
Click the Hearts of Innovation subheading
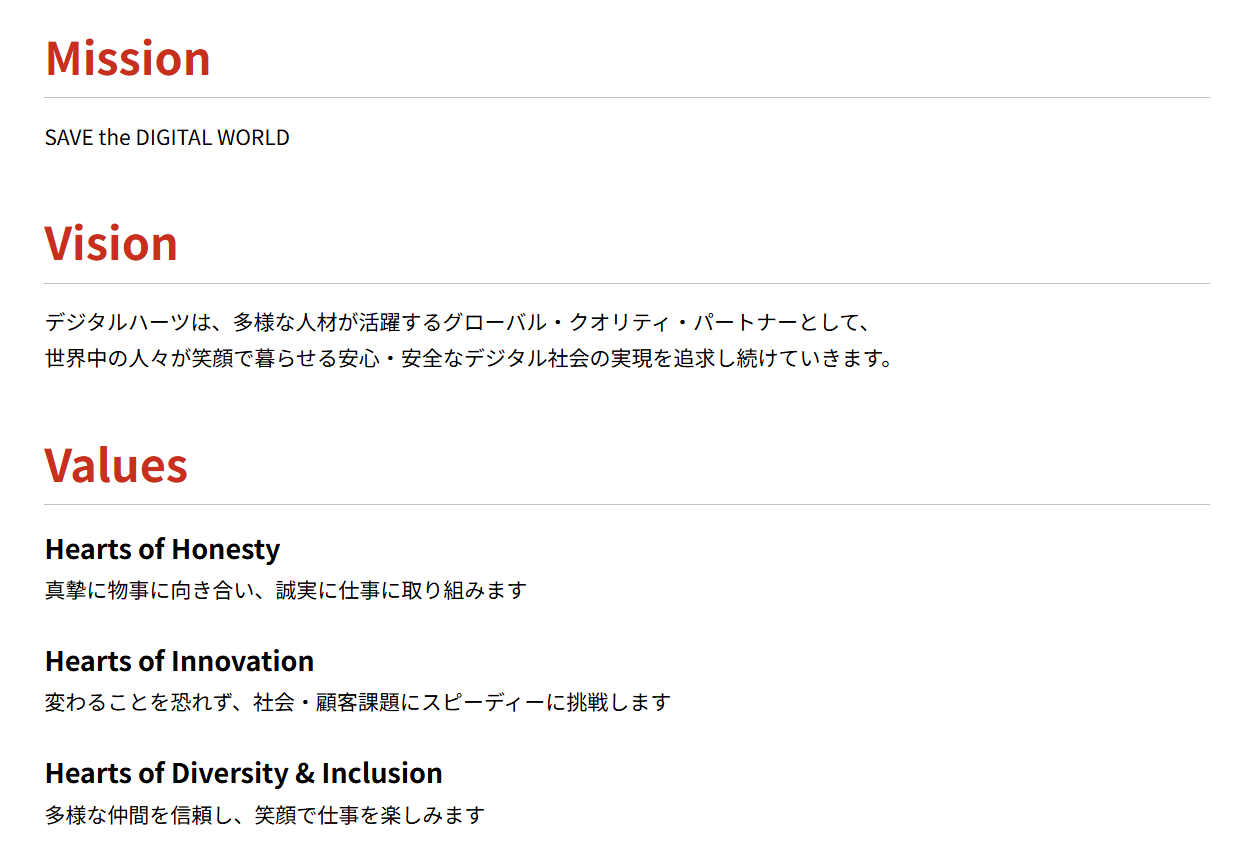(x=180, y=661)
